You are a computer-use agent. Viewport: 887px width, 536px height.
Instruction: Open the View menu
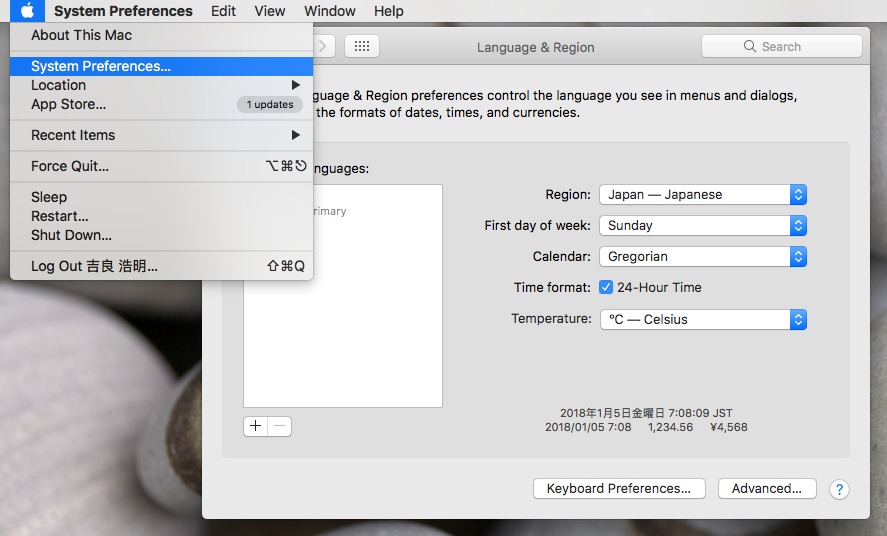(x=270, y=11)
